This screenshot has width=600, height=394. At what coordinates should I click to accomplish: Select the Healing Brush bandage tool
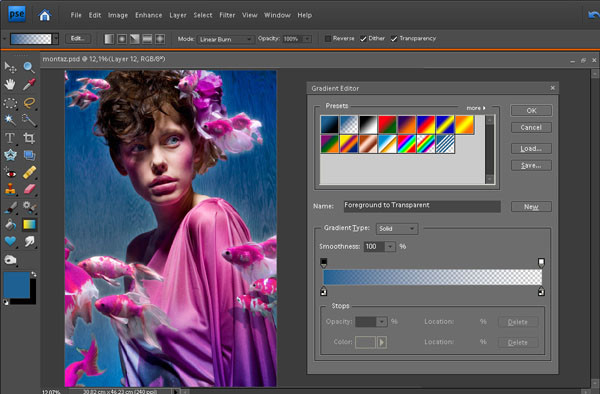coord(29,173)
